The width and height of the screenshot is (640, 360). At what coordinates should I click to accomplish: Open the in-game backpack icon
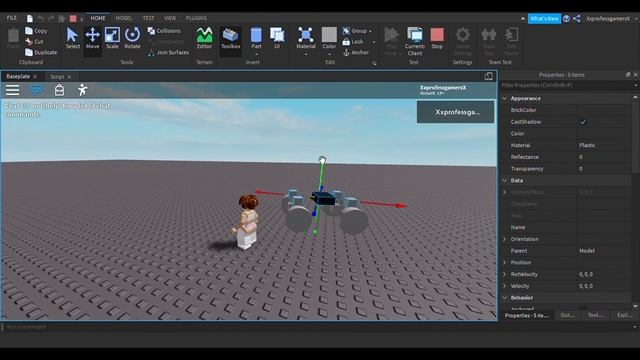click(x=59, y=90)
